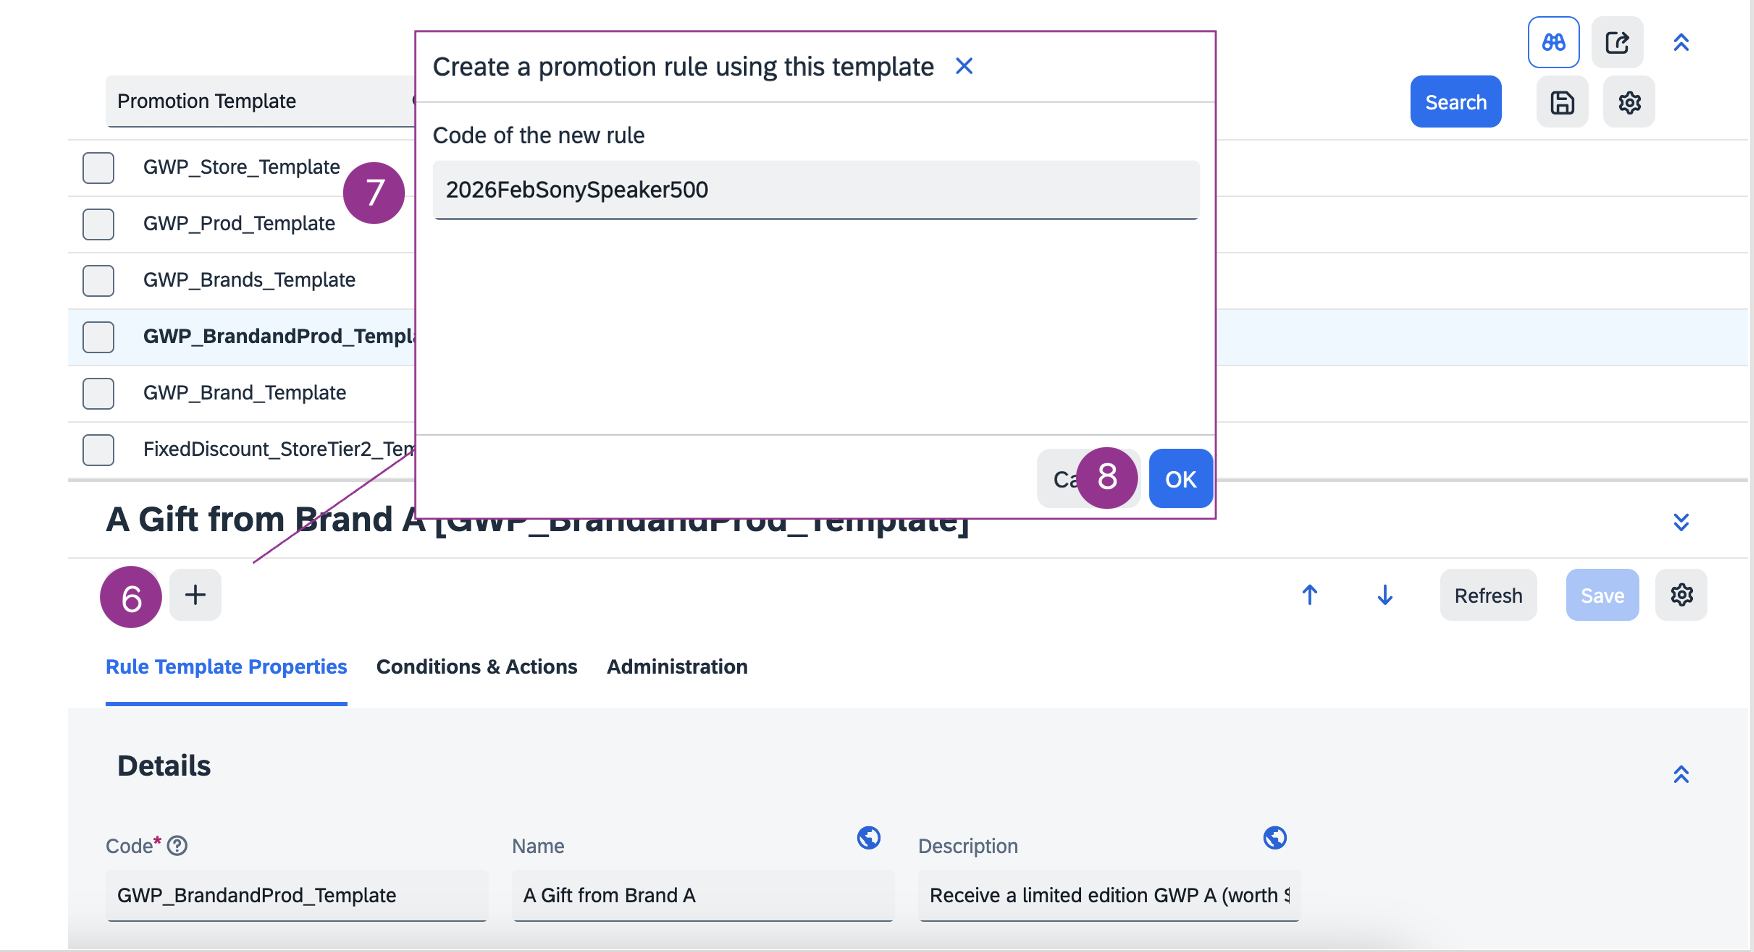Screen dimensions: 1754x952
Task: Tick the GWP_Brands_Template checkbox
Action: [98, 280]
